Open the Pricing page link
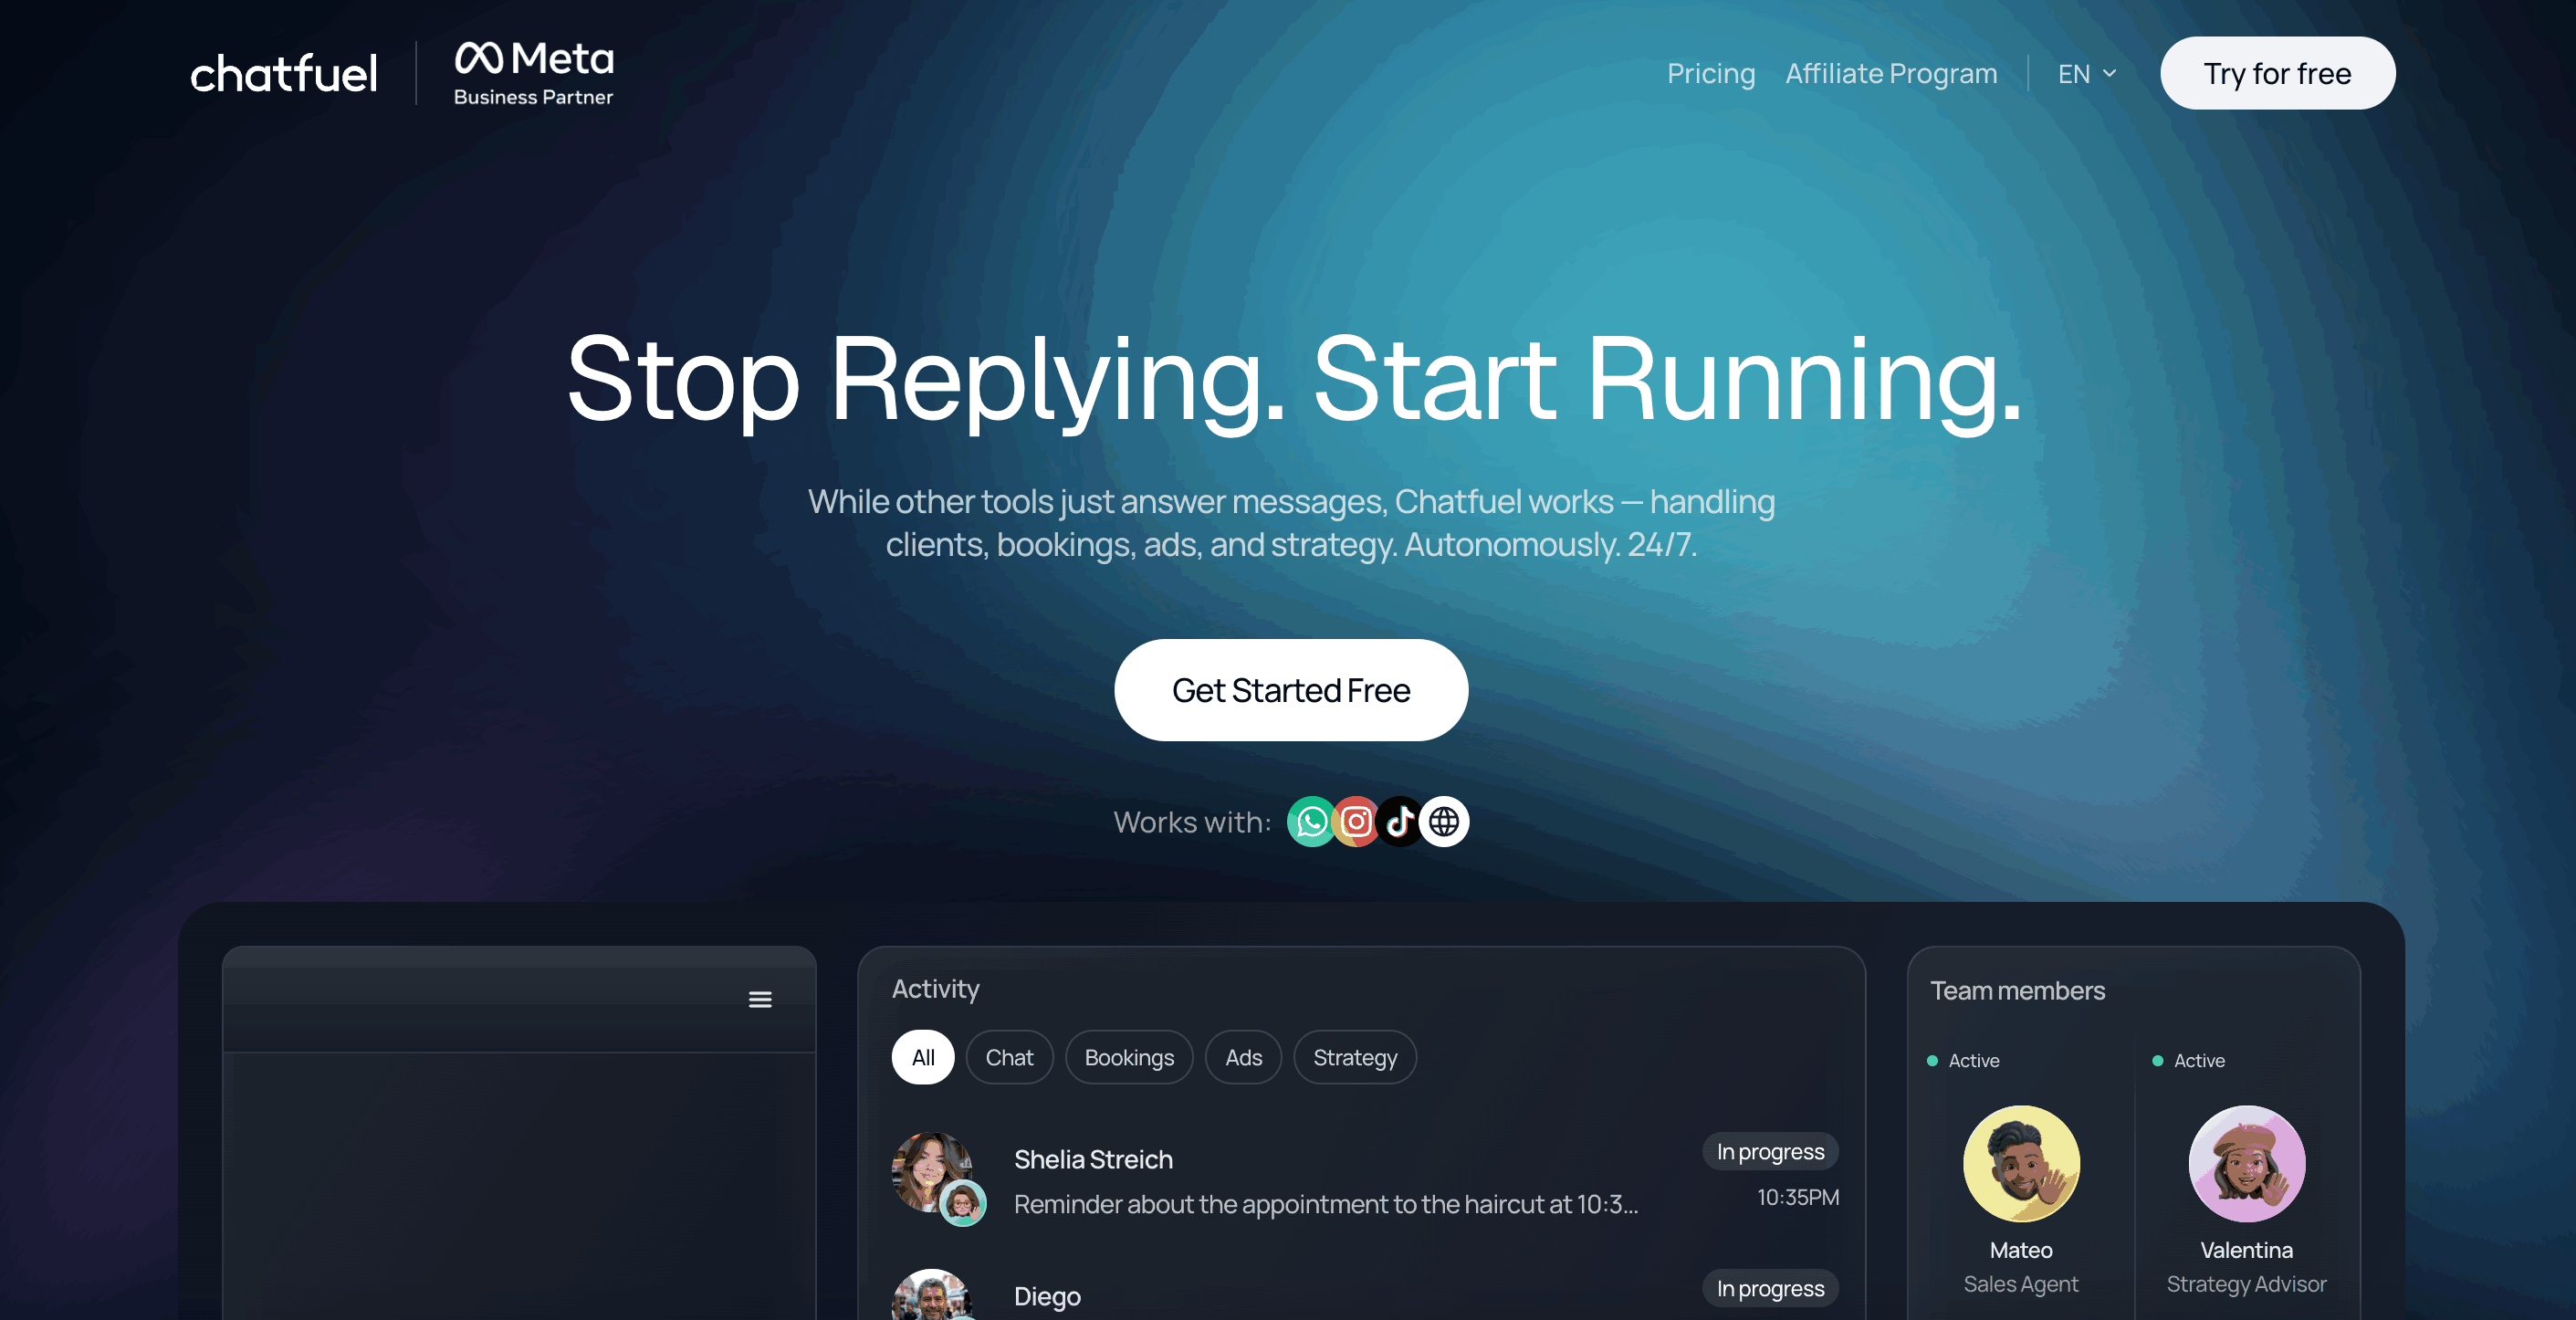 [x=1711, y=74]
